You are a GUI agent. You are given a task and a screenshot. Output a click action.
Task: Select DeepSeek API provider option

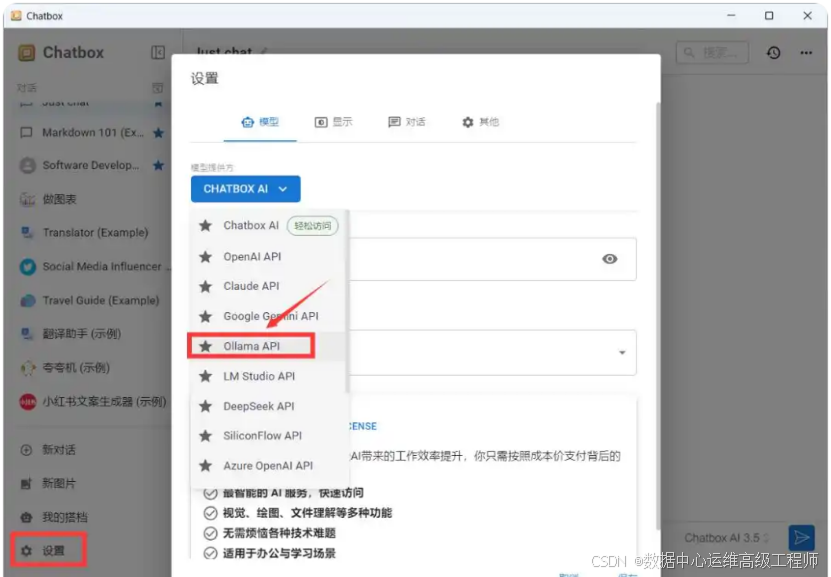pyautogui.click(x=268, y=406)
